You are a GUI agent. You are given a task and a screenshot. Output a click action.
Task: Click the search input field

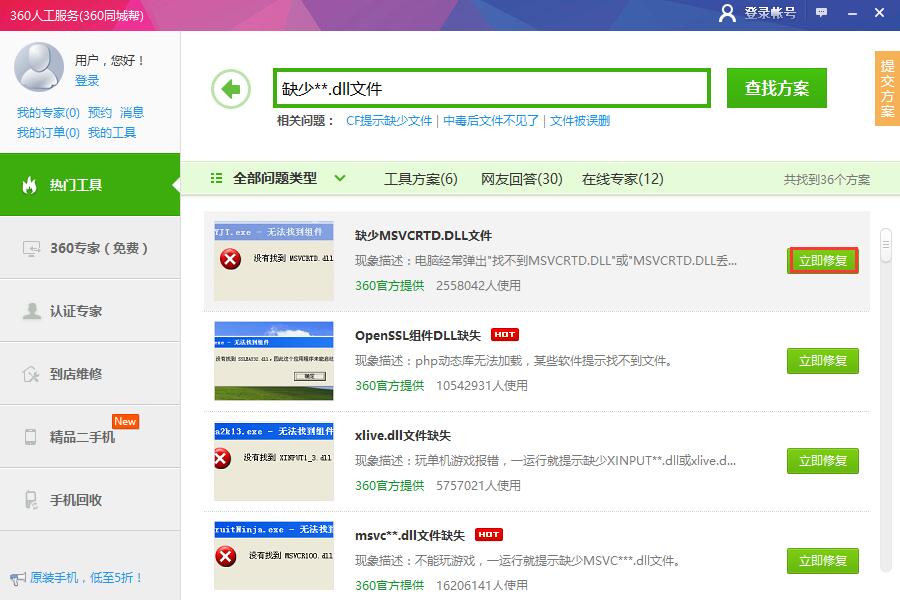[x=492, y=88]
